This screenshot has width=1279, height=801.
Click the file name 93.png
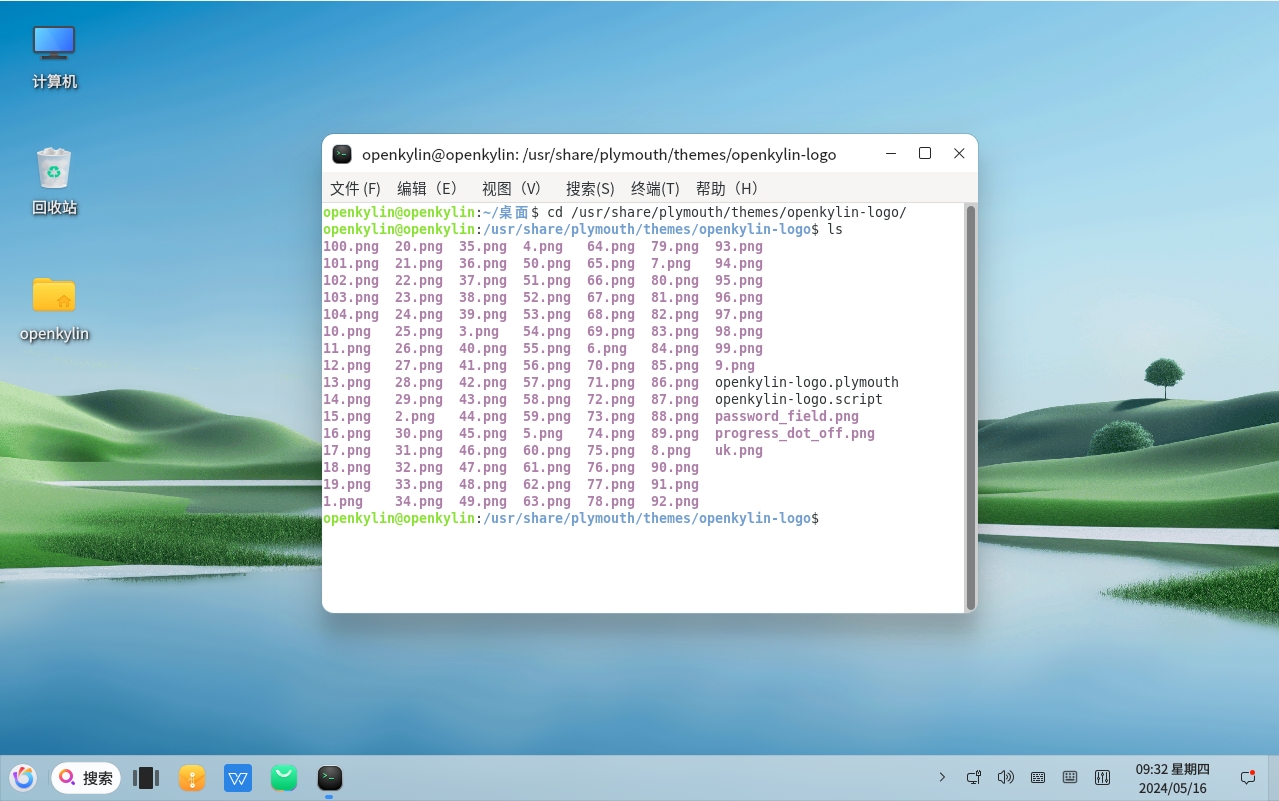738,246
